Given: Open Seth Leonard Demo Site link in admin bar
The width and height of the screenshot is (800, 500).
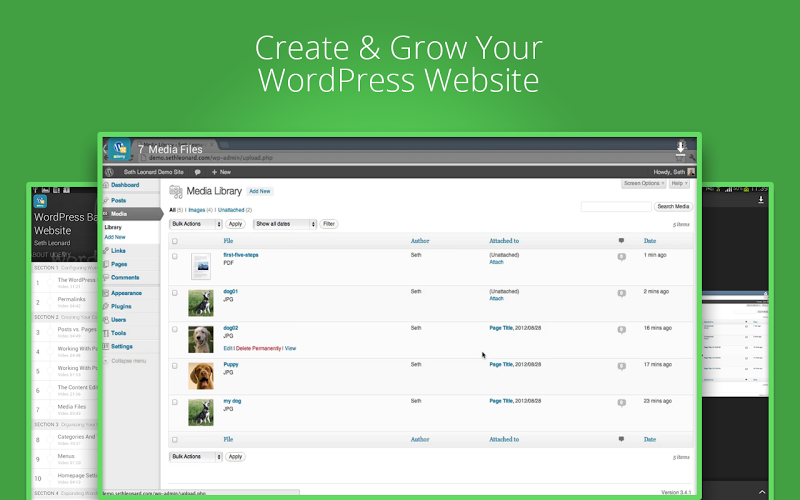Looking at the screenshot, I should 154,172.
